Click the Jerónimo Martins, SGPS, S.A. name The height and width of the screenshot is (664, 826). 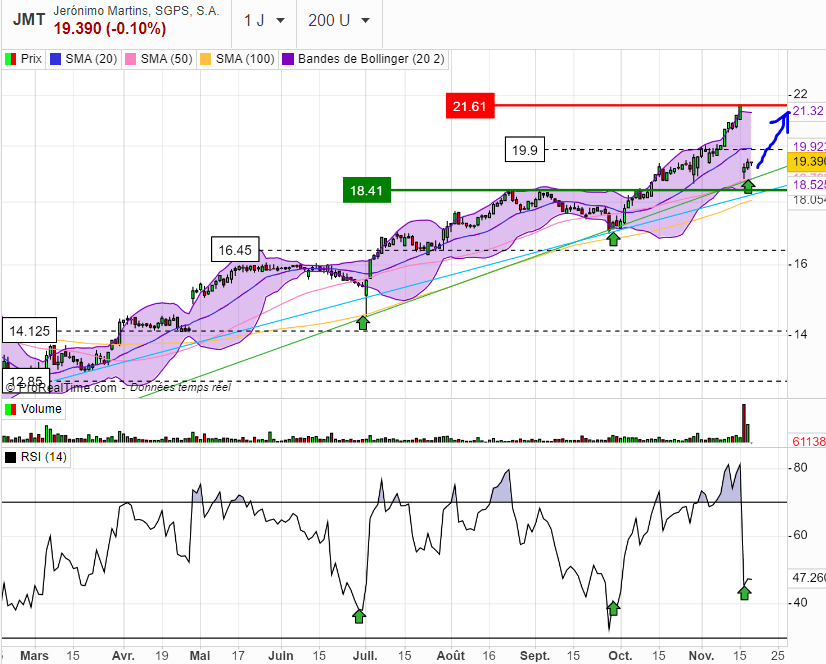136,11
